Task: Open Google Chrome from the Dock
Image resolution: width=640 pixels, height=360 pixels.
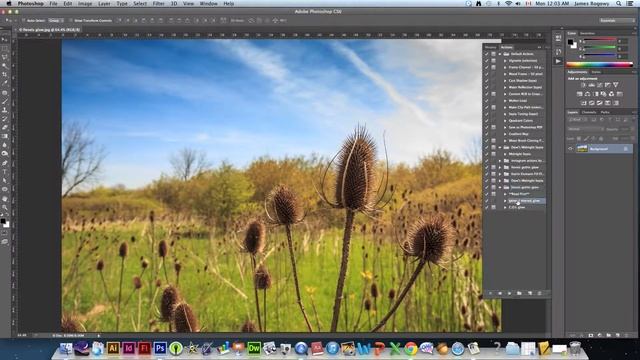Action: click(411, 348)
